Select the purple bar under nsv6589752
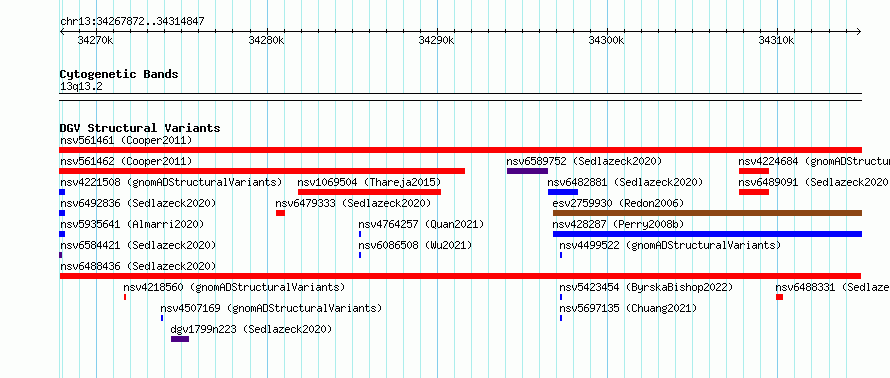Image resolution: width=890 pixels, height=378 pixels. 527,171
